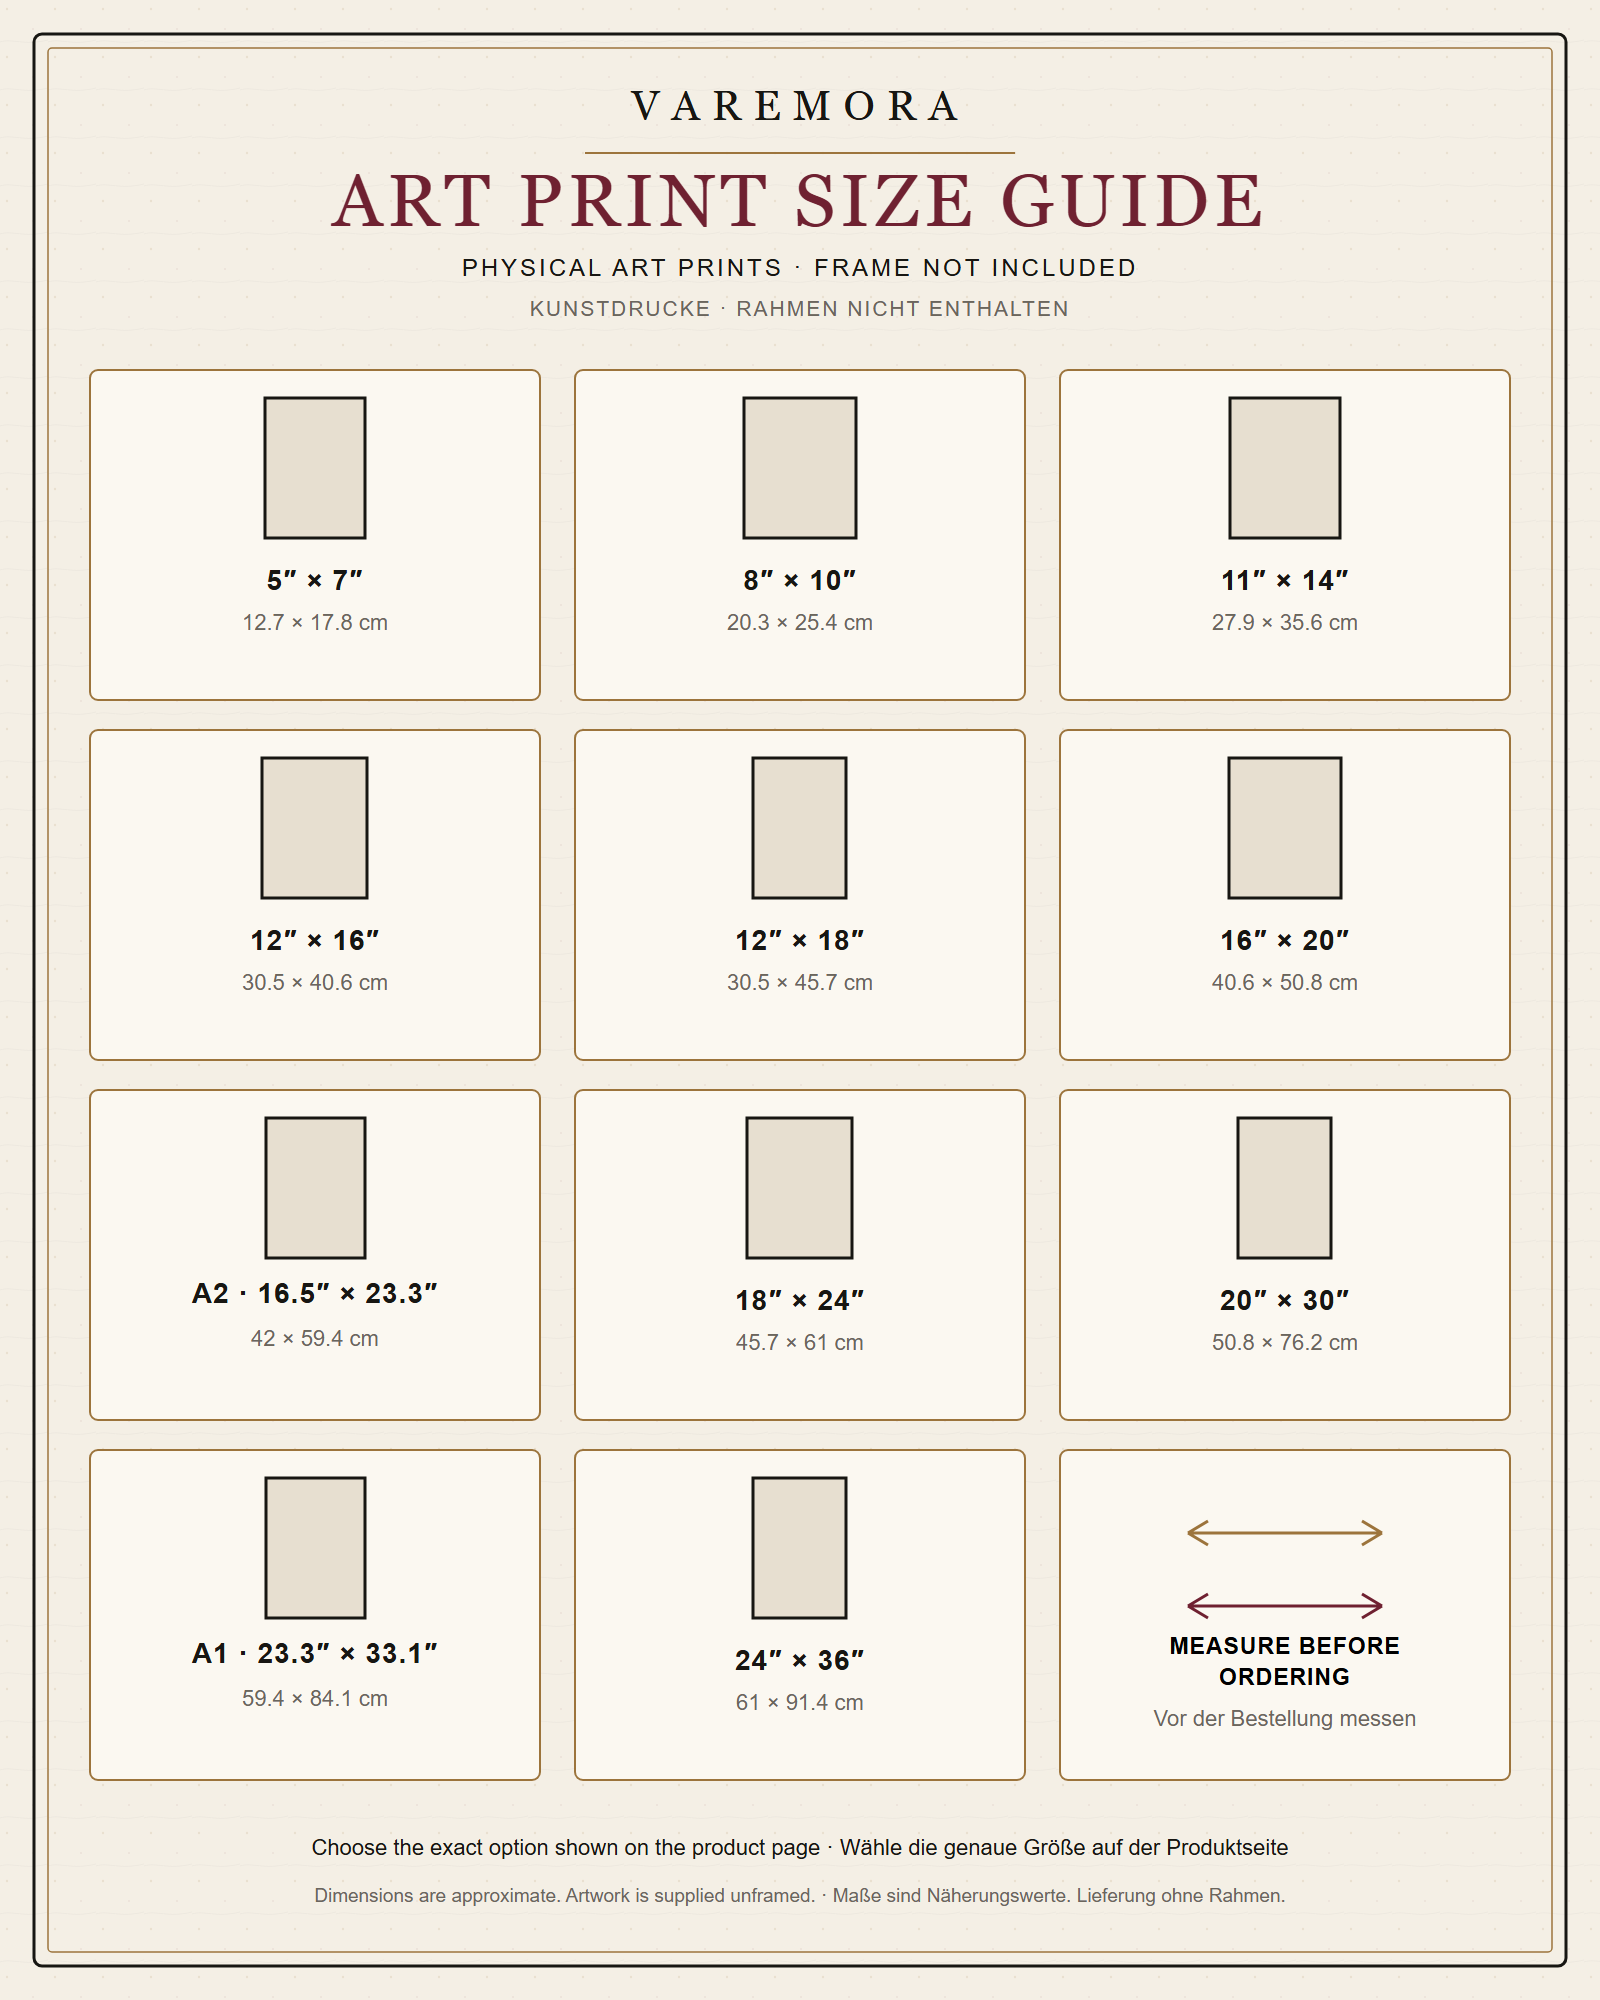Select the A1 · 23.3″ × 33.1″ label
The height and width of the screenshot is (2000, 1600).
(x=315, y=1653)
